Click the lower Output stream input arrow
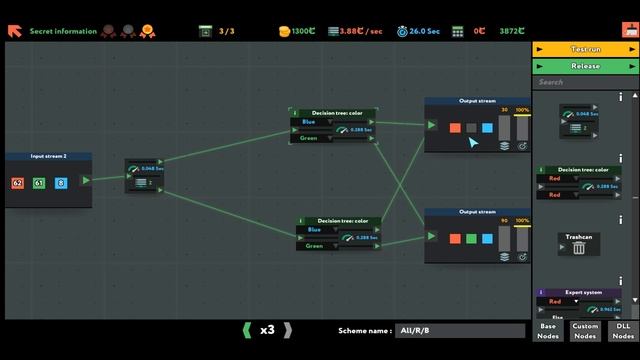 point(431,236)
